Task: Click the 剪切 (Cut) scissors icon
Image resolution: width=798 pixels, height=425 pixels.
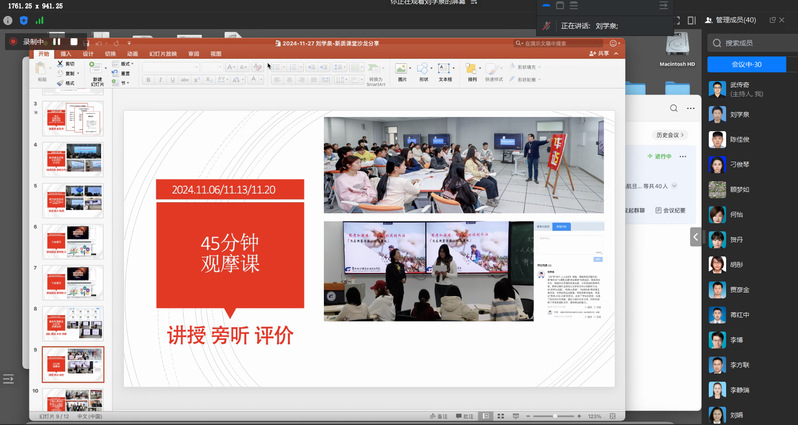Action: coord(60,63)
